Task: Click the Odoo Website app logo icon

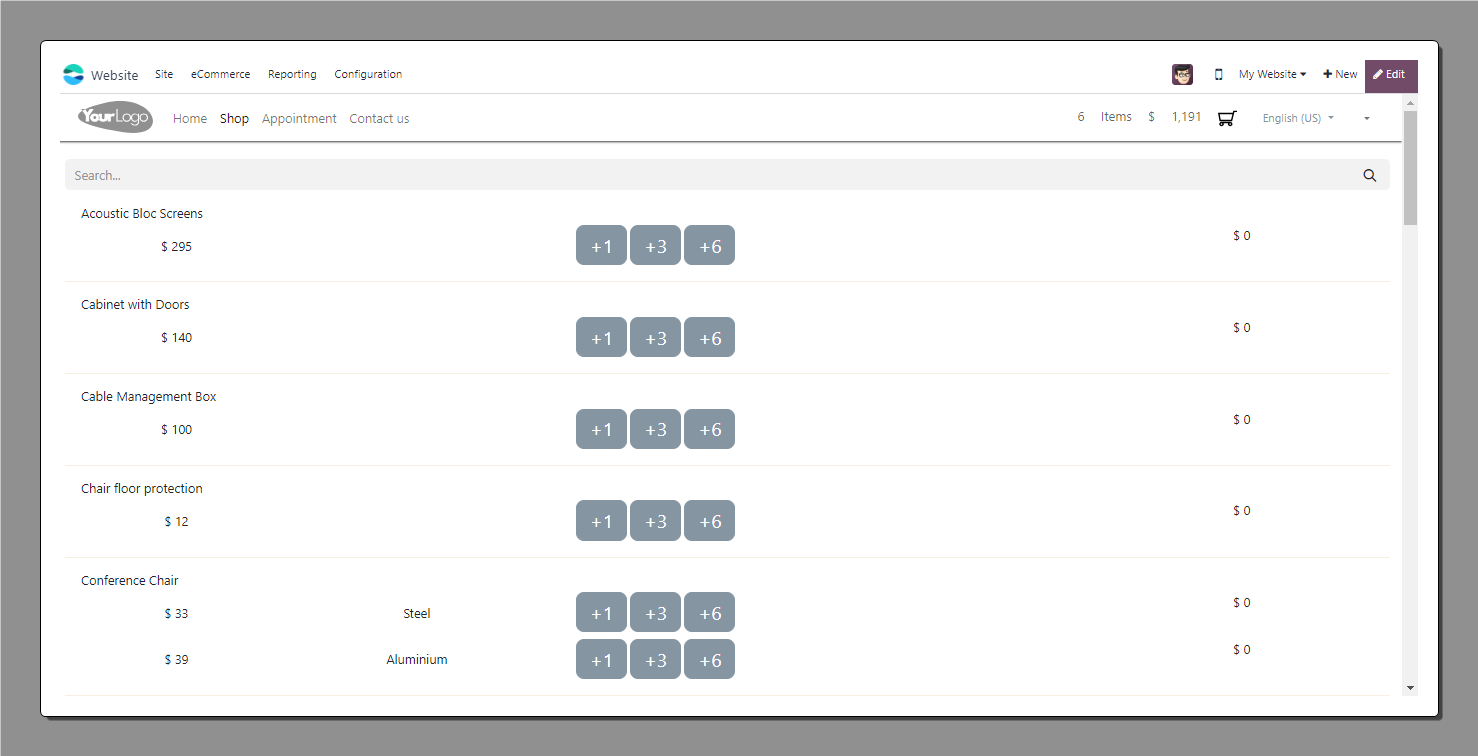Action: tap(73, 74)
